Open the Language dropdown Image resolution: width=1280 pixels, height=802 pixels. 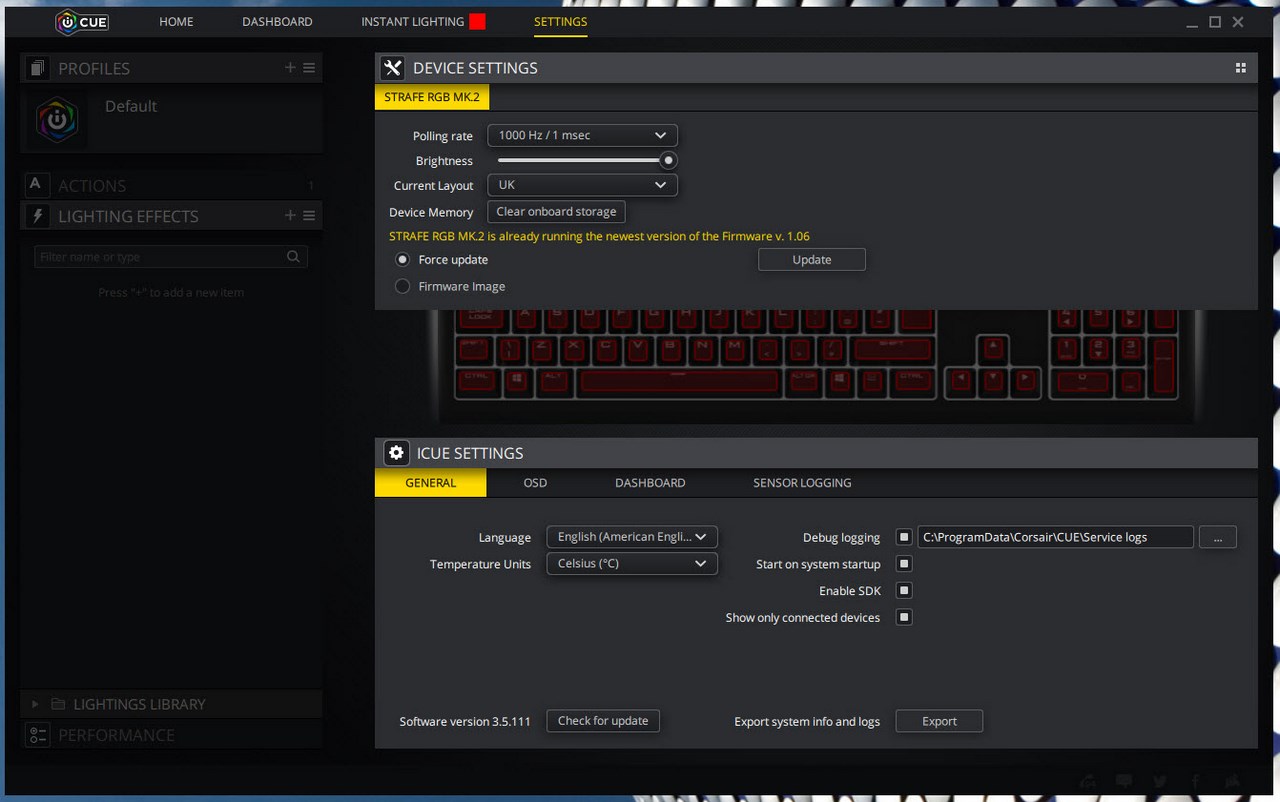pos(632,537)
